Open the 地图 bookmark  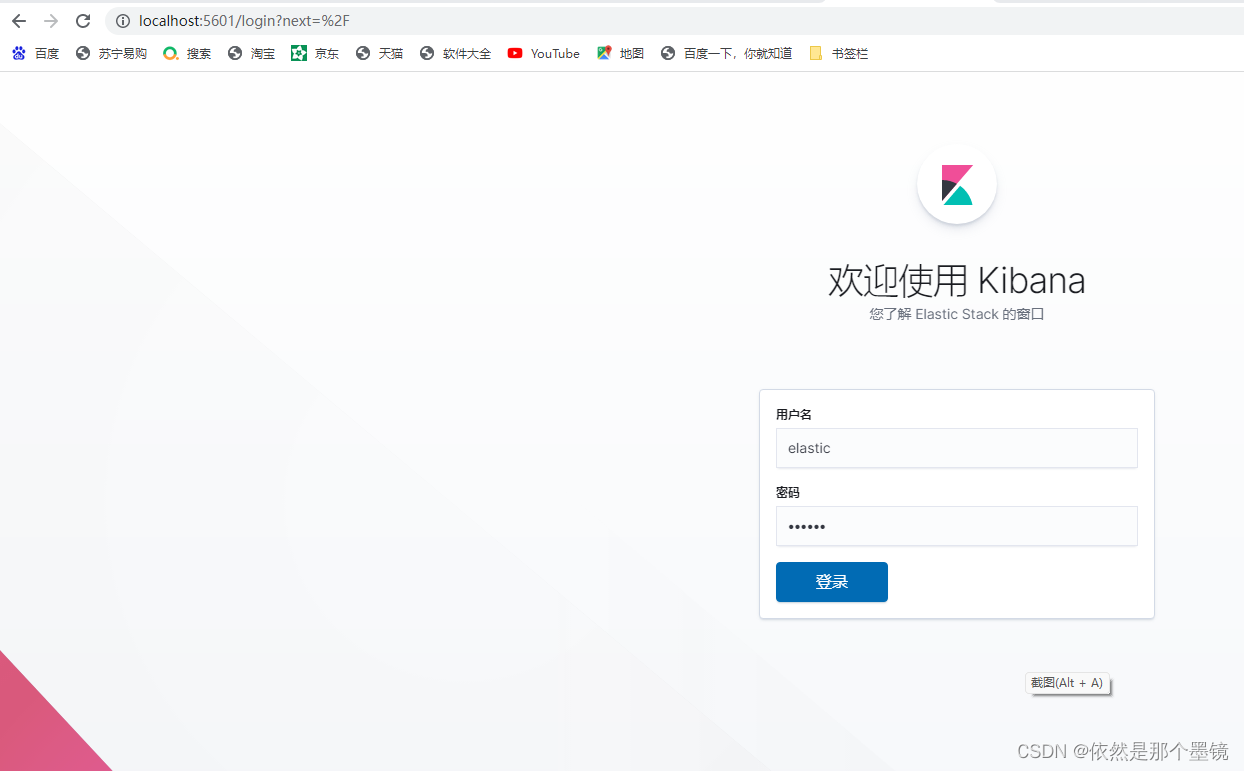(x=620, y=54)
